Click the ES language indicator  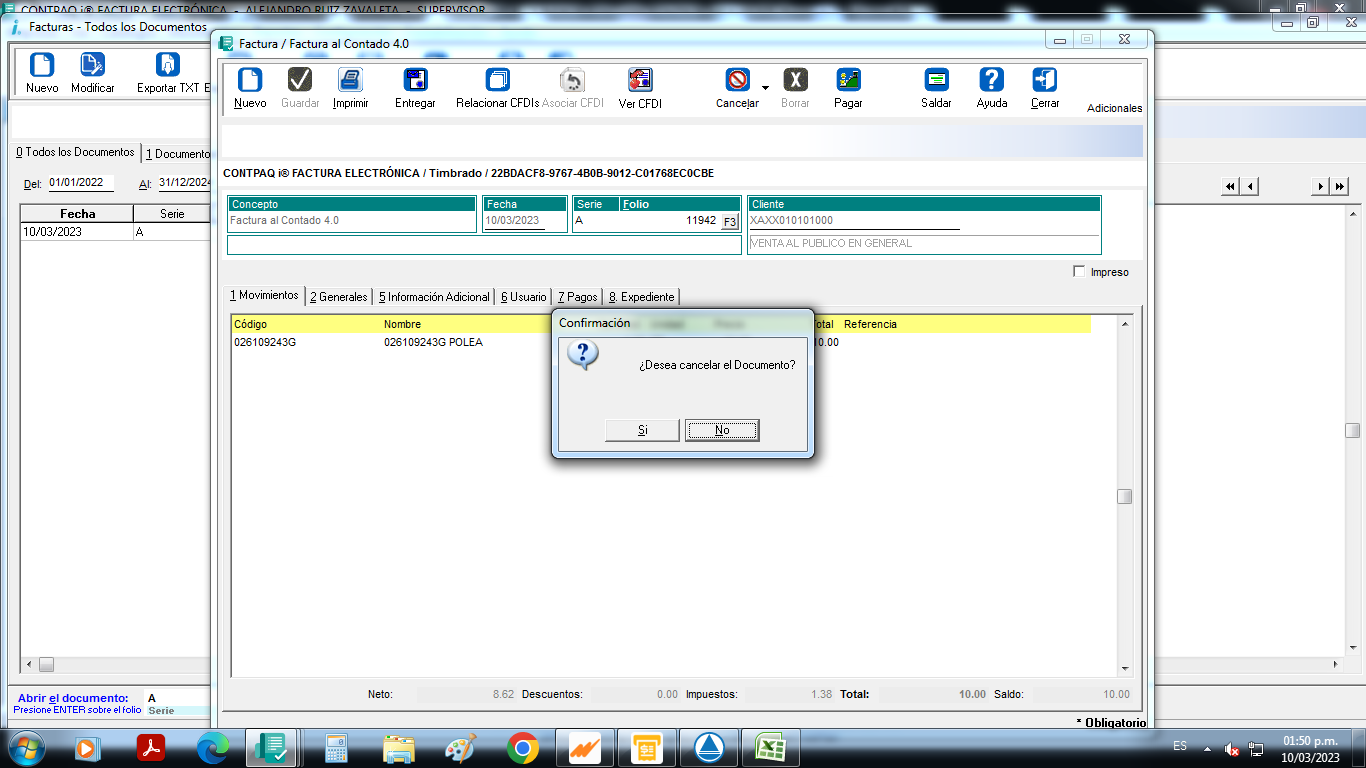click(1180, 746)
